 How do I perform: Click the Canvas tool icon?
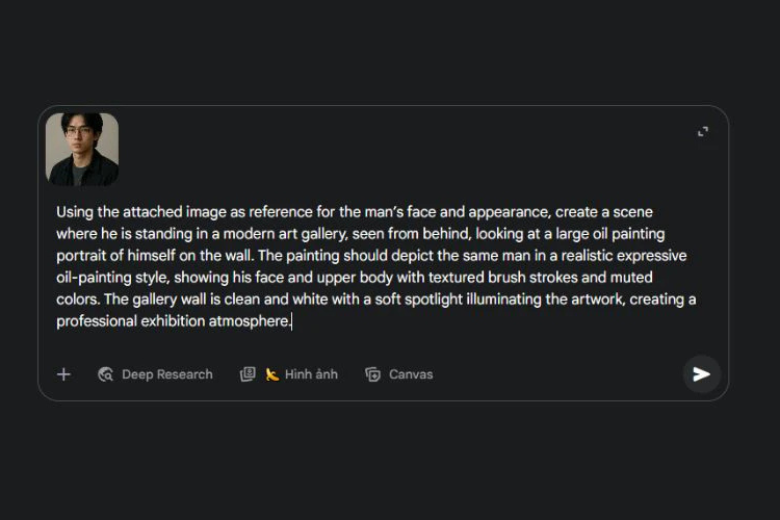click(373, 374)
